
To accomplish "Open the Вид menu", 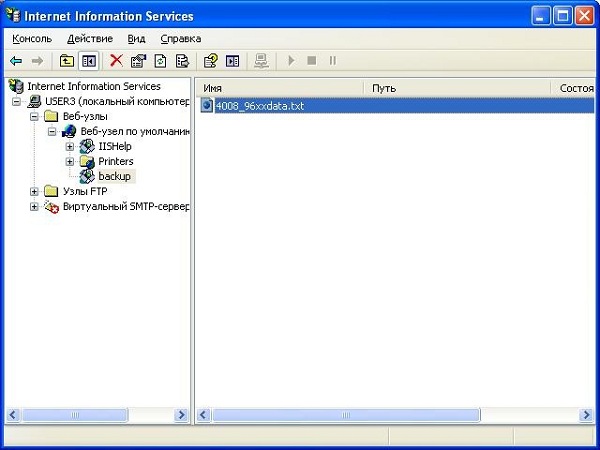I will (x=136, y=39).
